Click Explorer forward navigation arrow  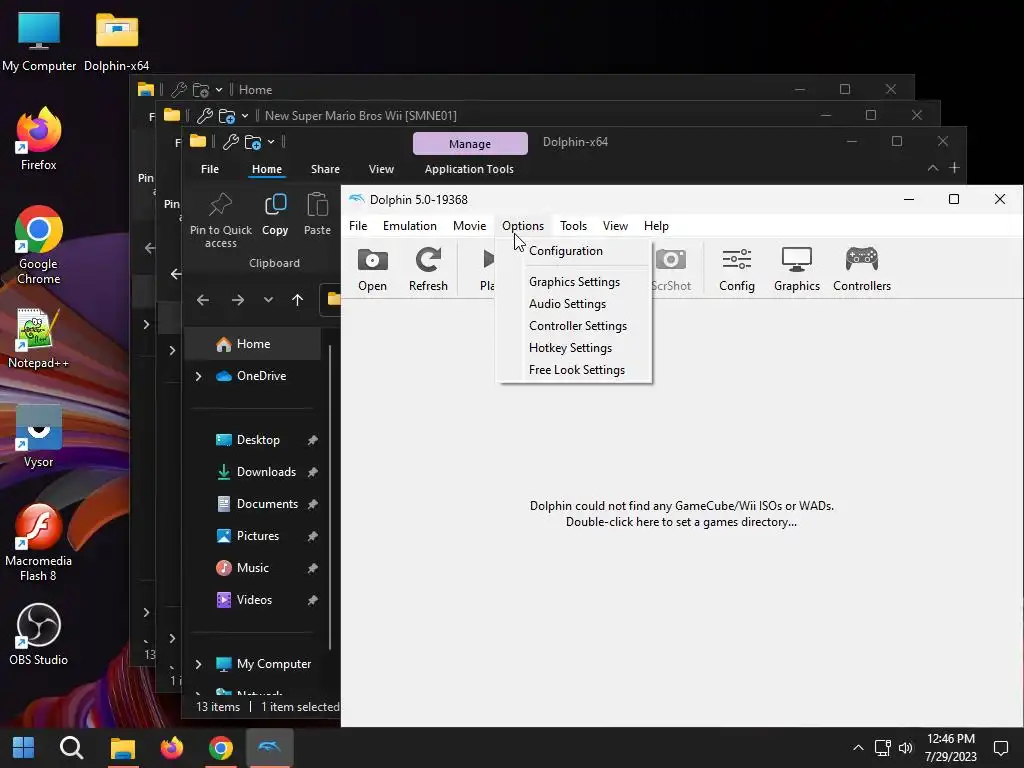[238, 300]
